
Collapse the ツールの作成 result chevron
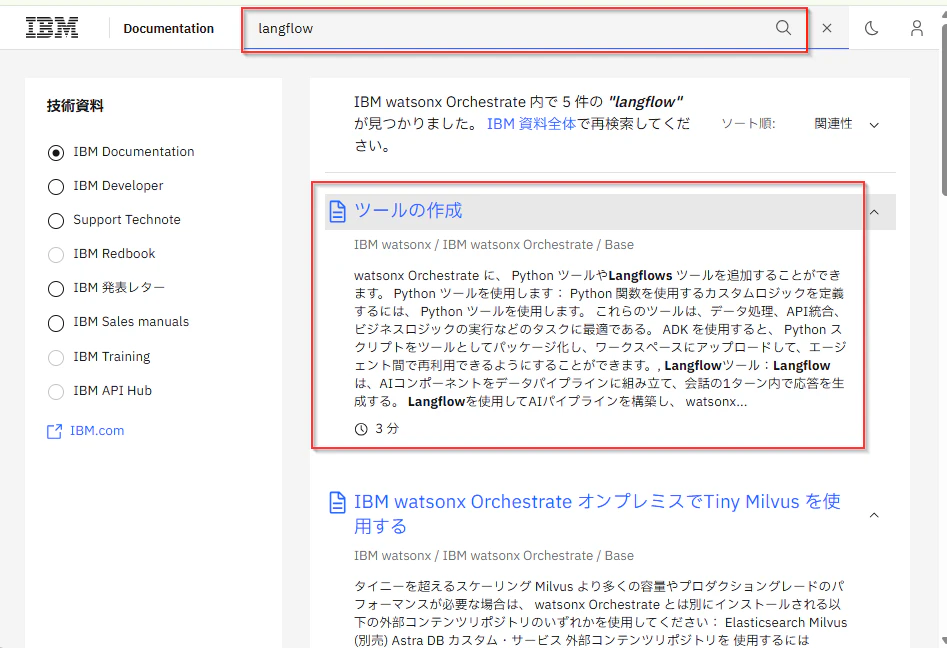(x=874, y=212)
